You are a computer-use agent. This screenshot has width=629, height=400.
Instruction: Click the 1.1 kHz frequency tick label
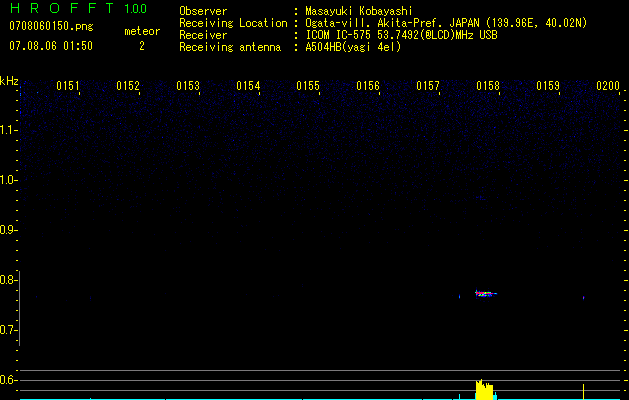8,130
